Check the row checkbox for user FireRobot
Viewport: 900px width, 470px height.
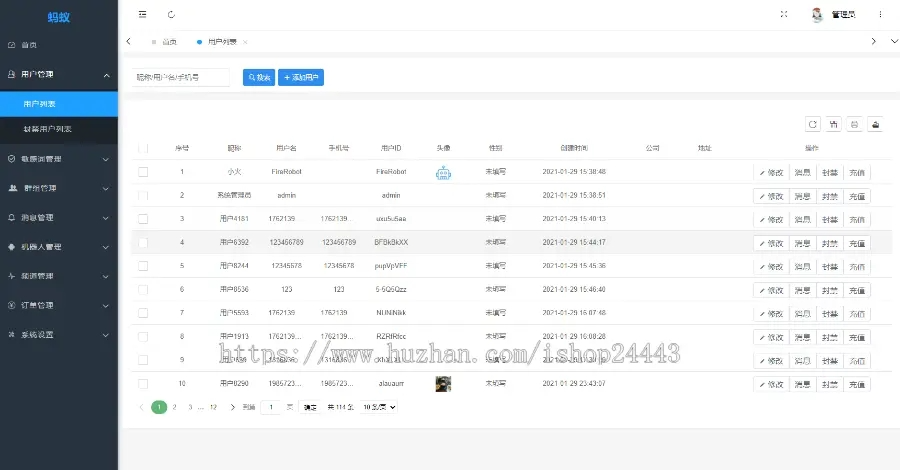[143, 172]
